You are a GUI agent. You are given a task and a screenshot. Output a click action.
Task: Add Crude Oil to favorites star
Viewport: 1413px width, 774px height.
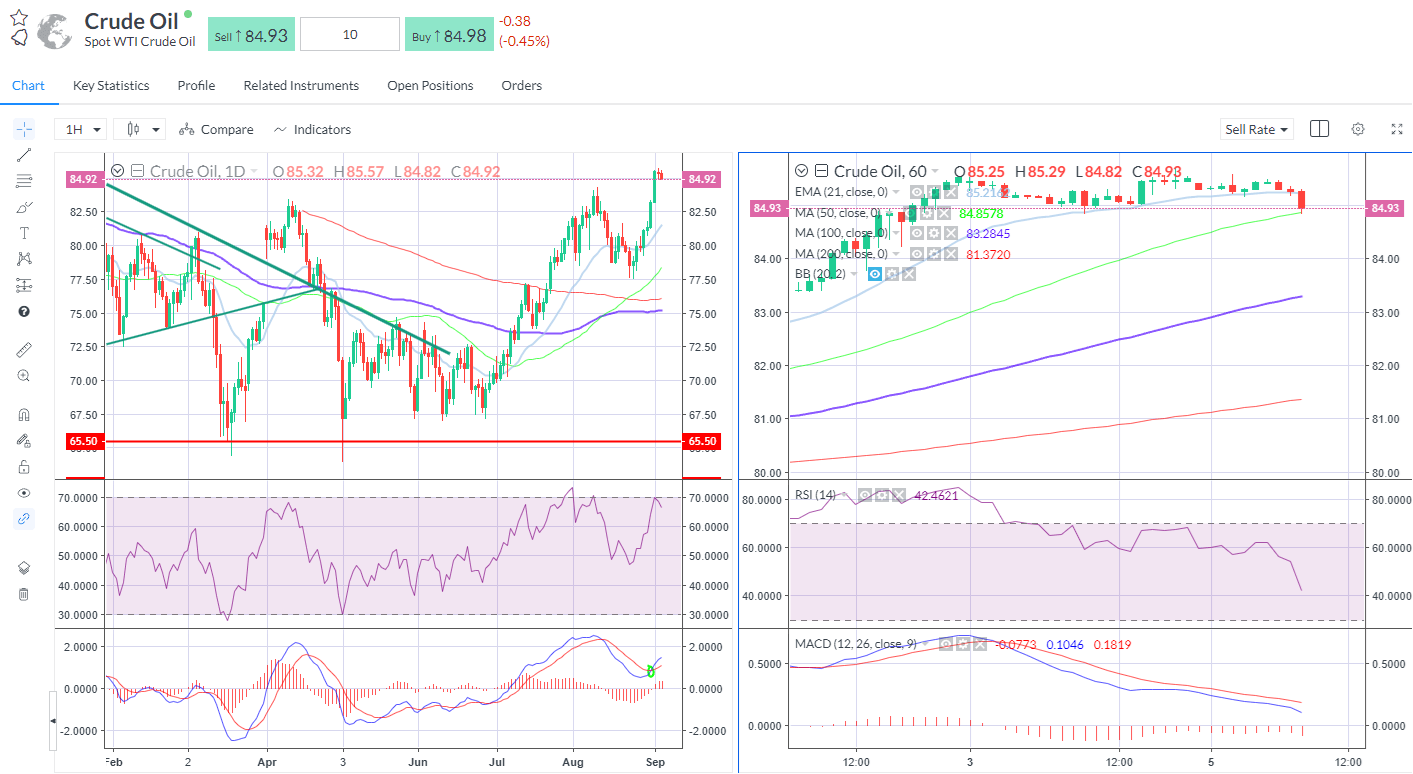pos(19,17)
